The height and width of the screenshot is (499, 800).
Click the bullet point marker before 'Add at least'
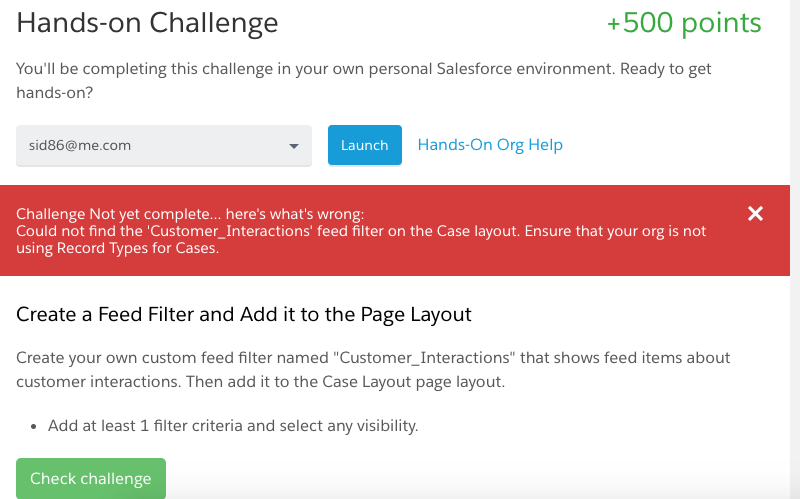click(x=34, y=426)
